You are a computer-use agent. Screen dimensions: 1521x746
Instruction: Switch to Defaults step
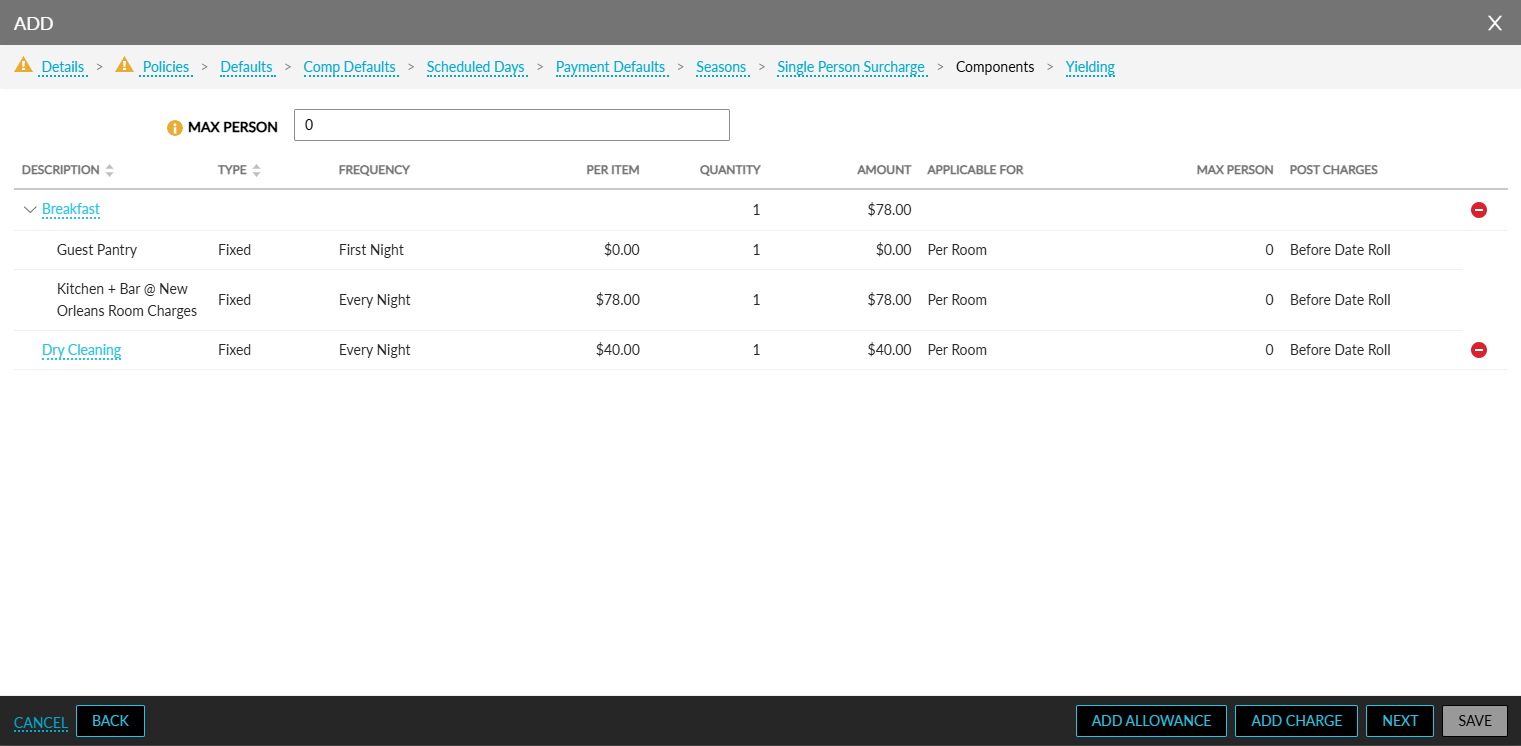[246, 67]
